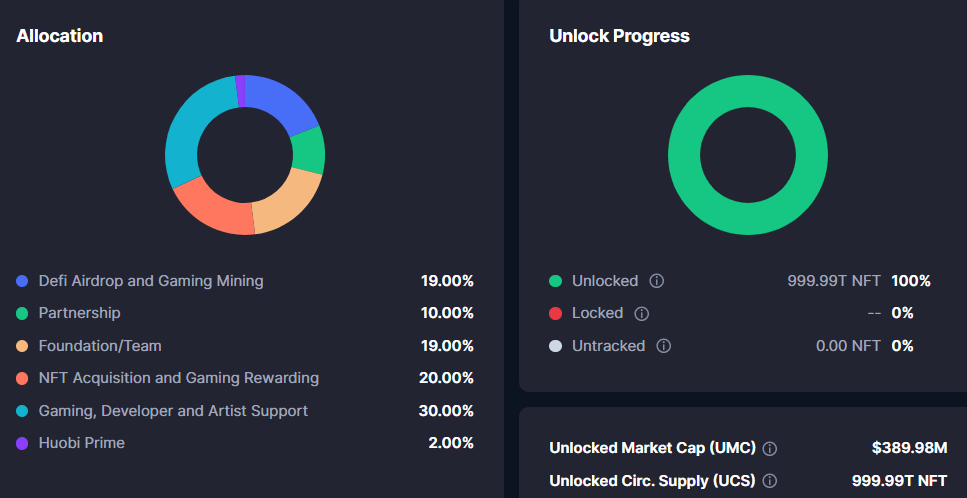Click orange Foundation/Team legend dot
Viewport: 967px width, 498px height.
click(x=22, y=346)
